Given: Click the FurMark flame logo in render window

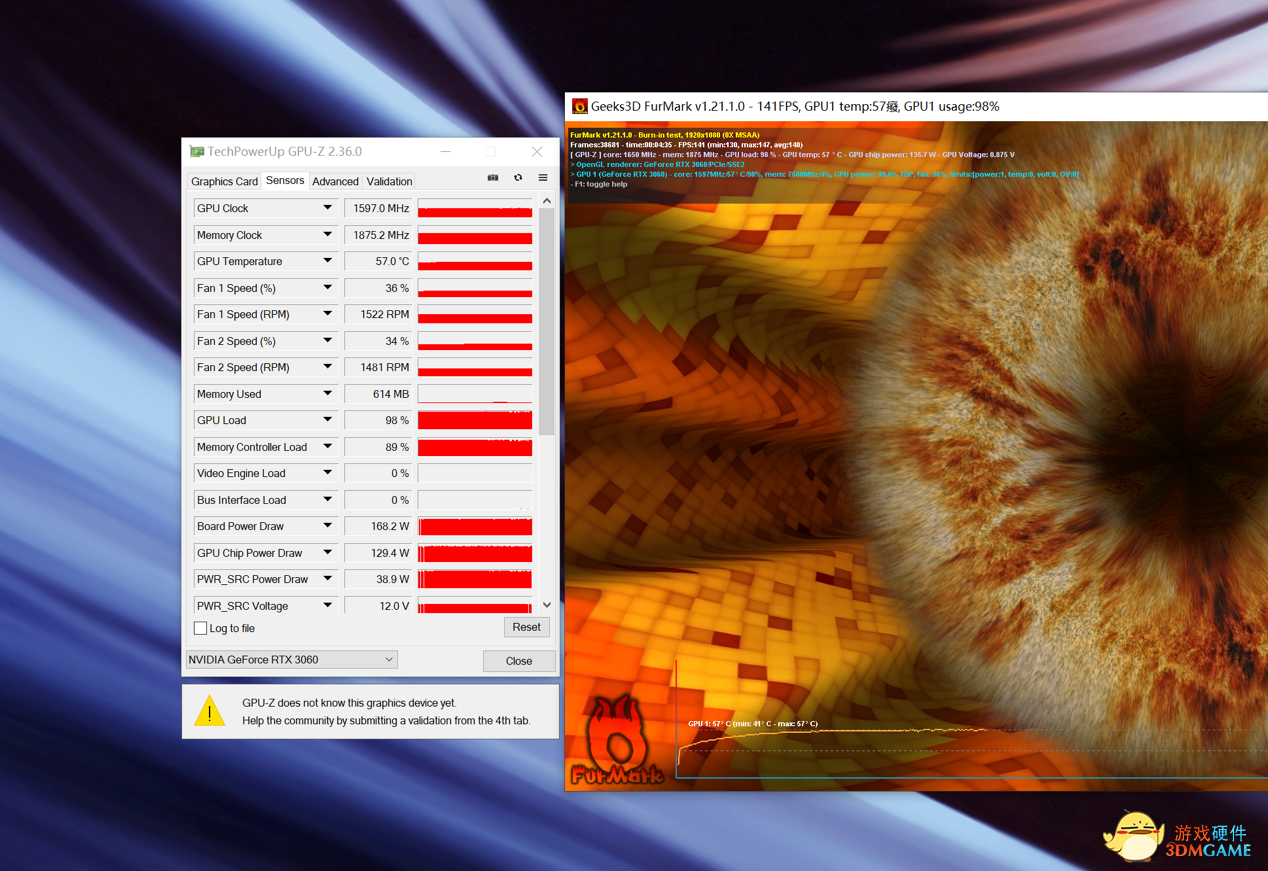Looking at the screenshot, I should click(618, 740).
